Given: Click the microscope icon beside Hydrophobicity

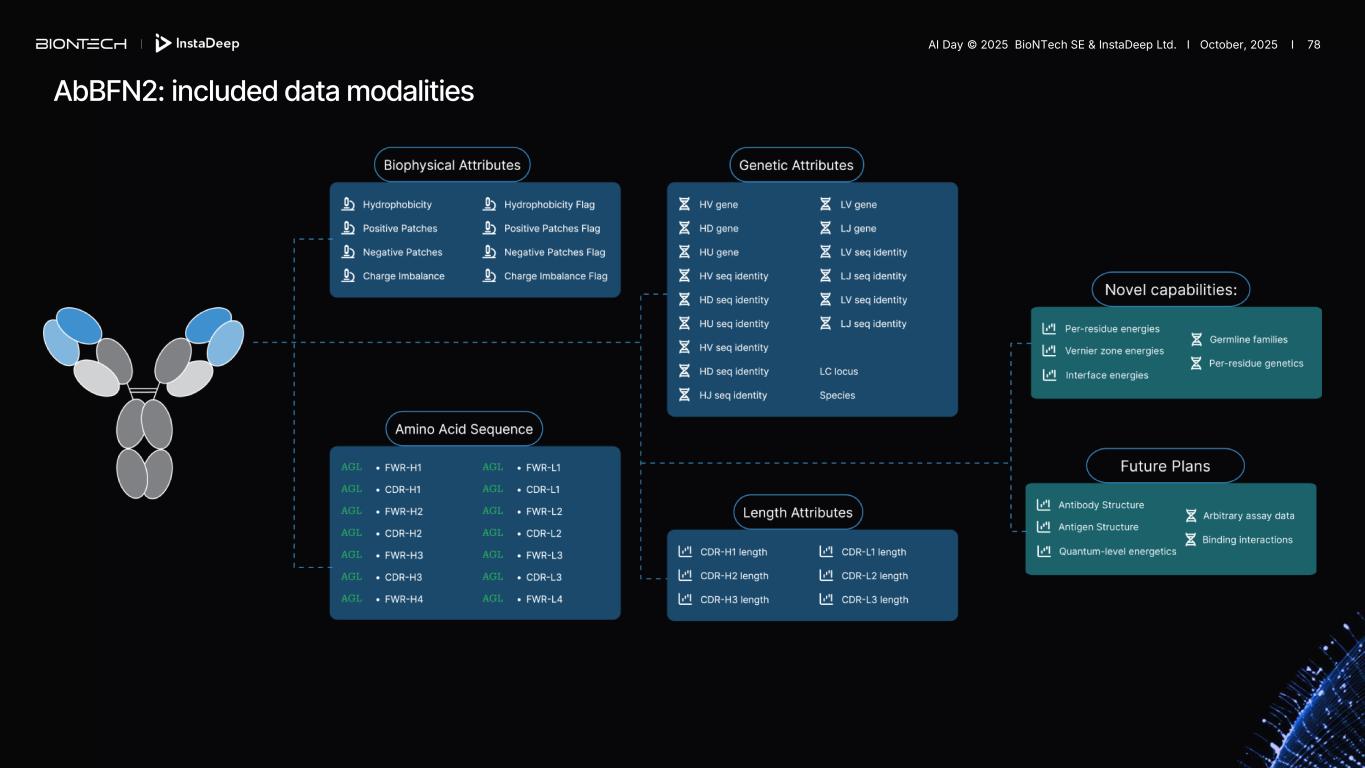Looking at the screenshot, I should coord(348,204).
